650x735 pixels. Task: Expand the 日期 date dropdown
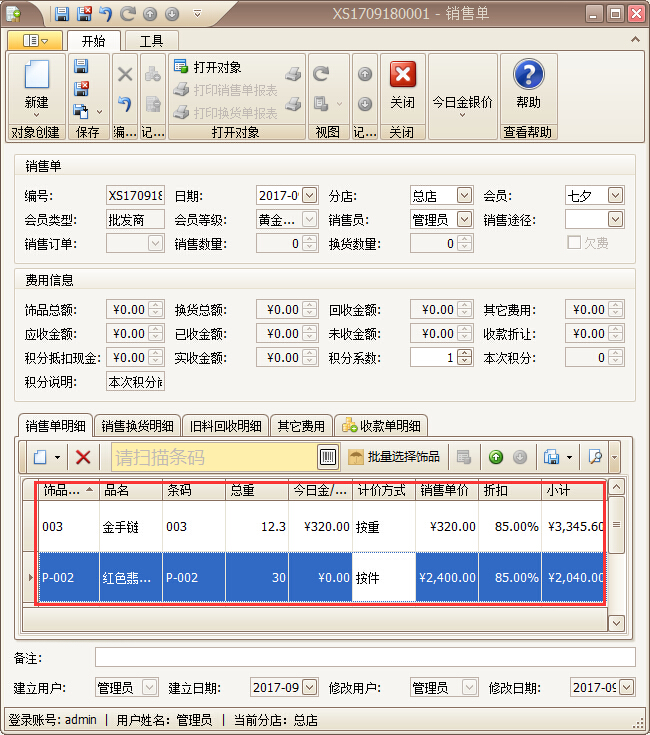point(309,195)
